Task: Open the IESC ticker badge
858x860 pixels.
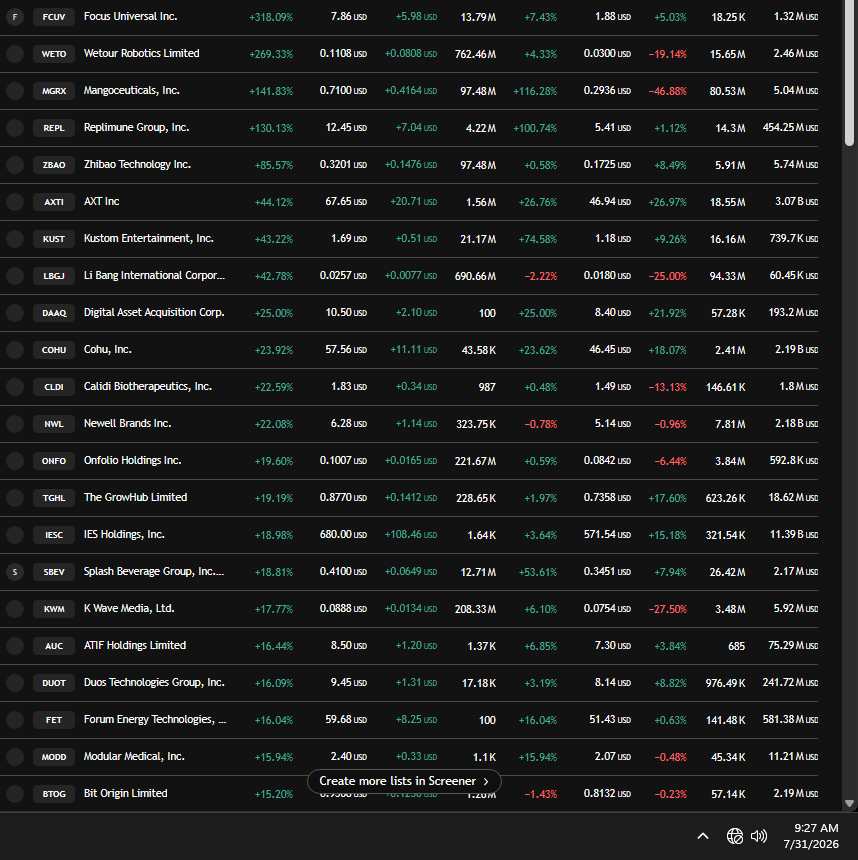Action: click(x=54, y=535)
